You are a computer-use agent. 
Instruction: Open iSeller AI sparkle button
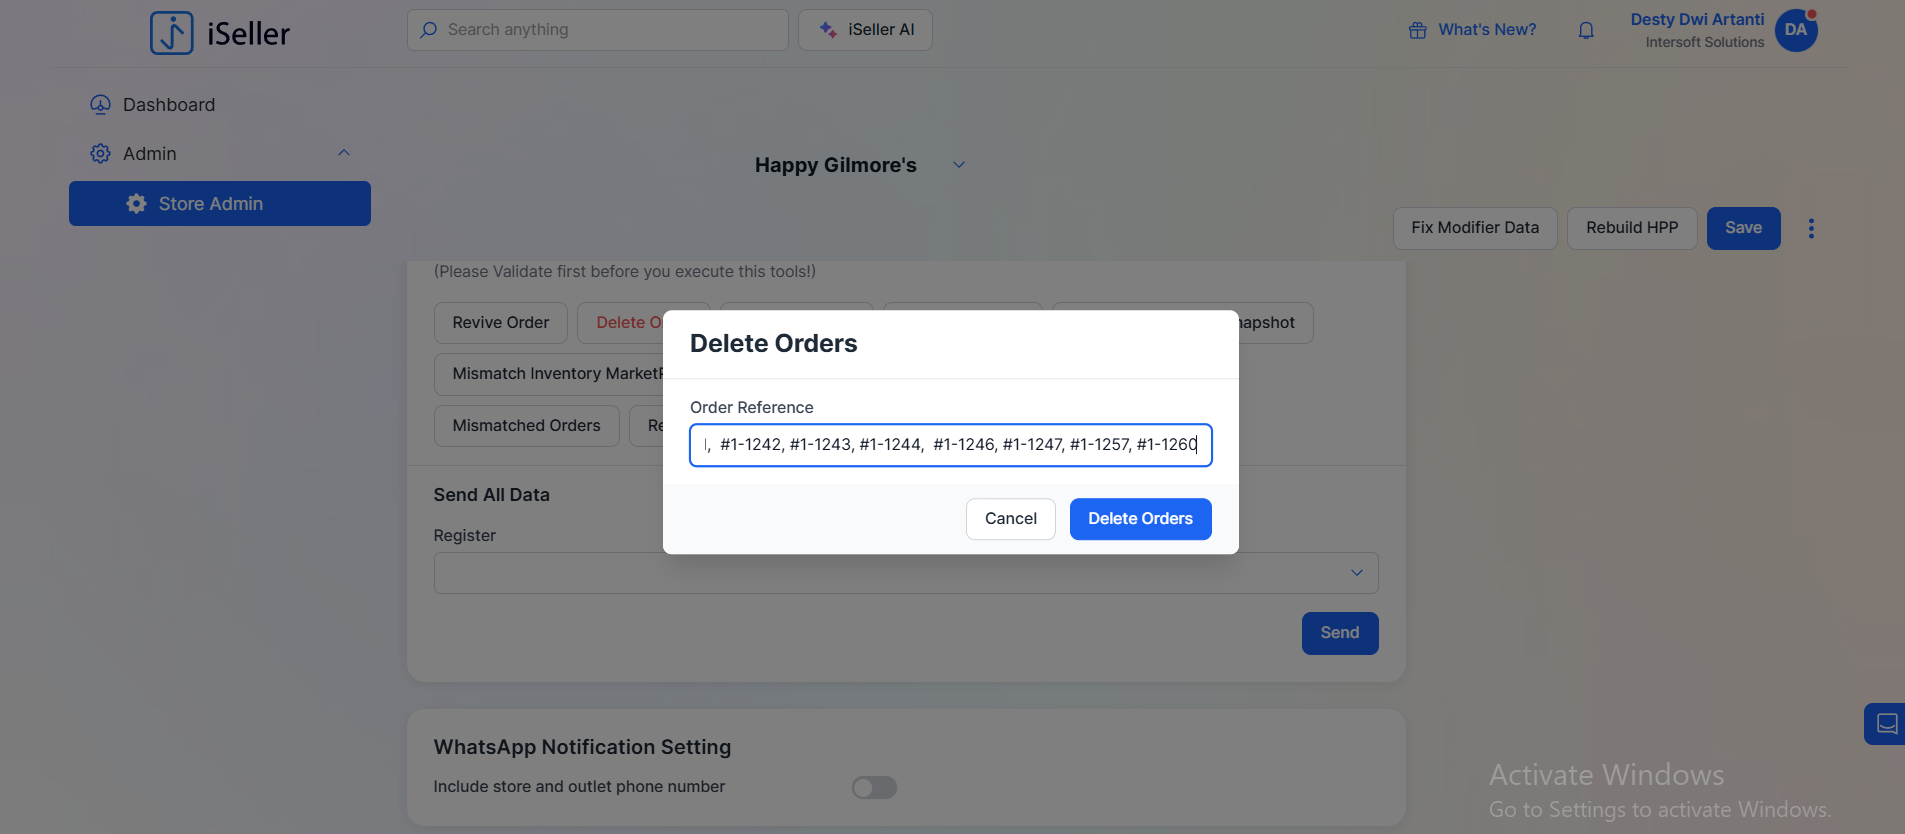[865, 30]
